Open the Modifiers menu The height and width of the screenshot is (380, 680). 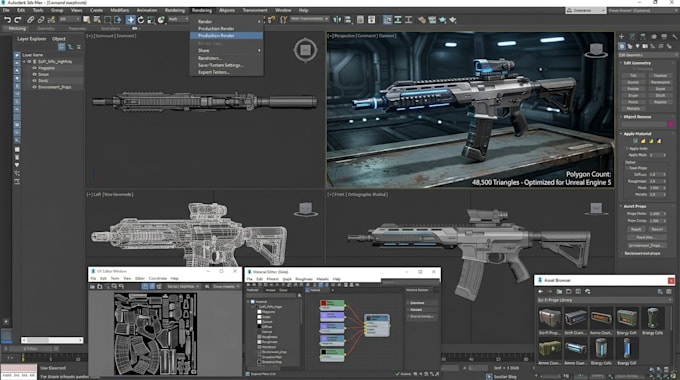(119, 10)
